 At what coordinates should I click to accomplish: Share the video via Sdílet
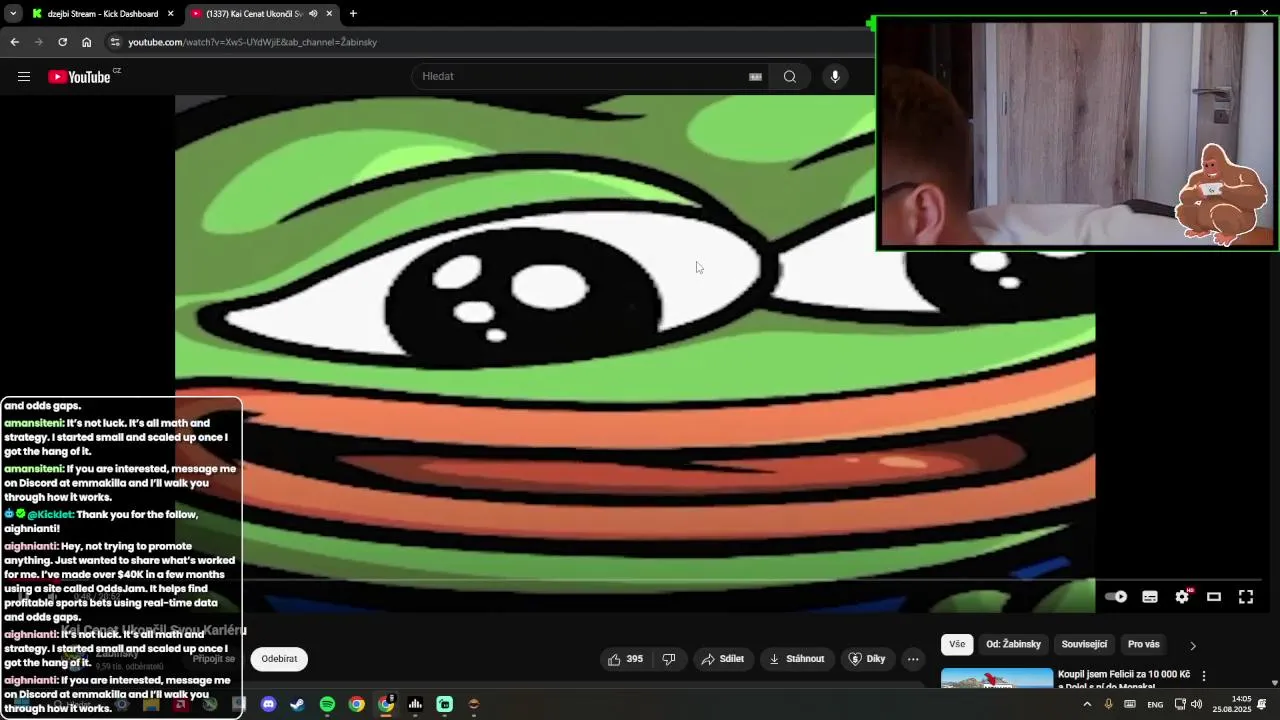click(x=723, y=659)
